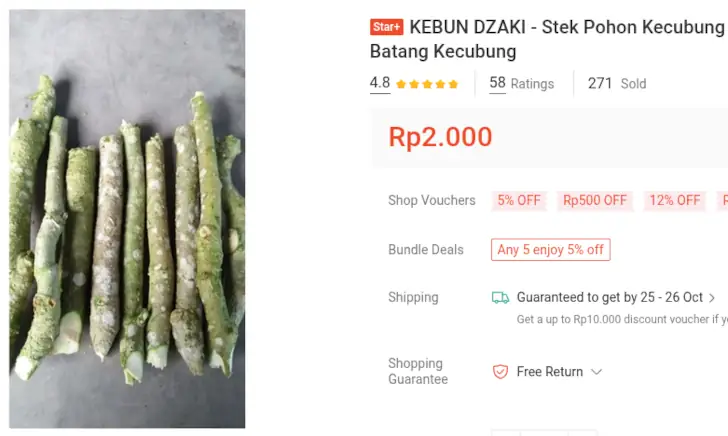Click the 271 Sold count
Image resolution: width=728 pixels, height=436 pixels.
tap(616, 84)
